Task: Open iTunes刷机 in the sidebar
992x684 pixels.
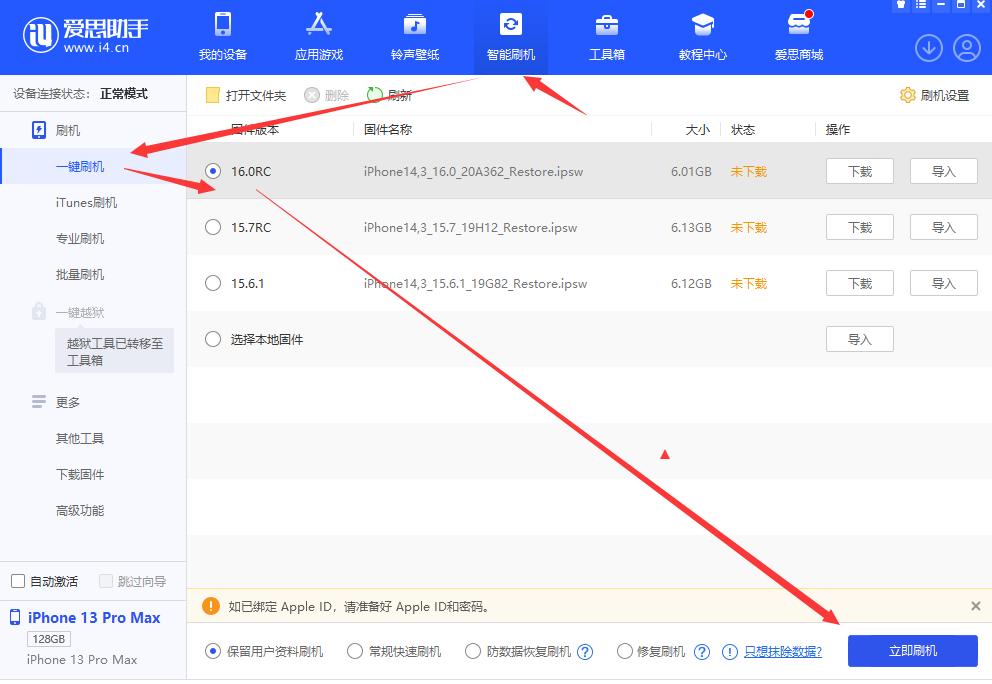Action: point(86,202)
